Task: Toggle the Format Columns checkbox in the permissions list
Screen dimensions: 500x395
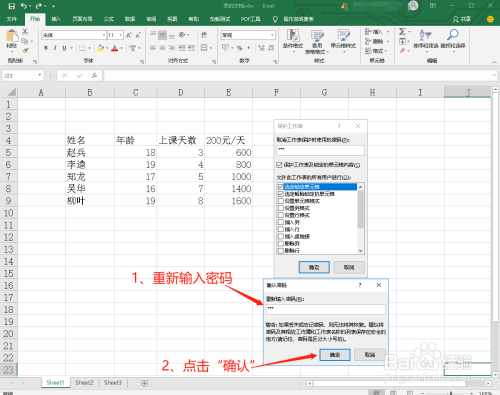Action: pyautogui.click(x=281, y=208)
